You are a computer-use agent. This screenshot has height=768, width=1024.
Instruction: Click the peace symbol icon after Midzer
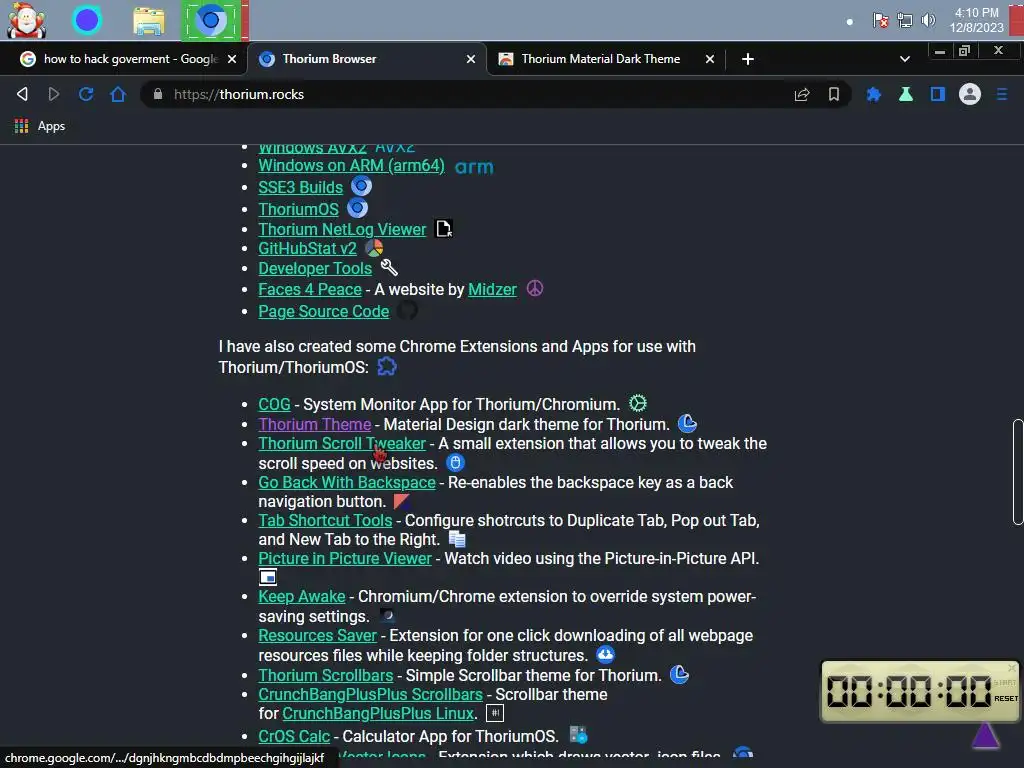pyautogui.click(x=535, y=289)
